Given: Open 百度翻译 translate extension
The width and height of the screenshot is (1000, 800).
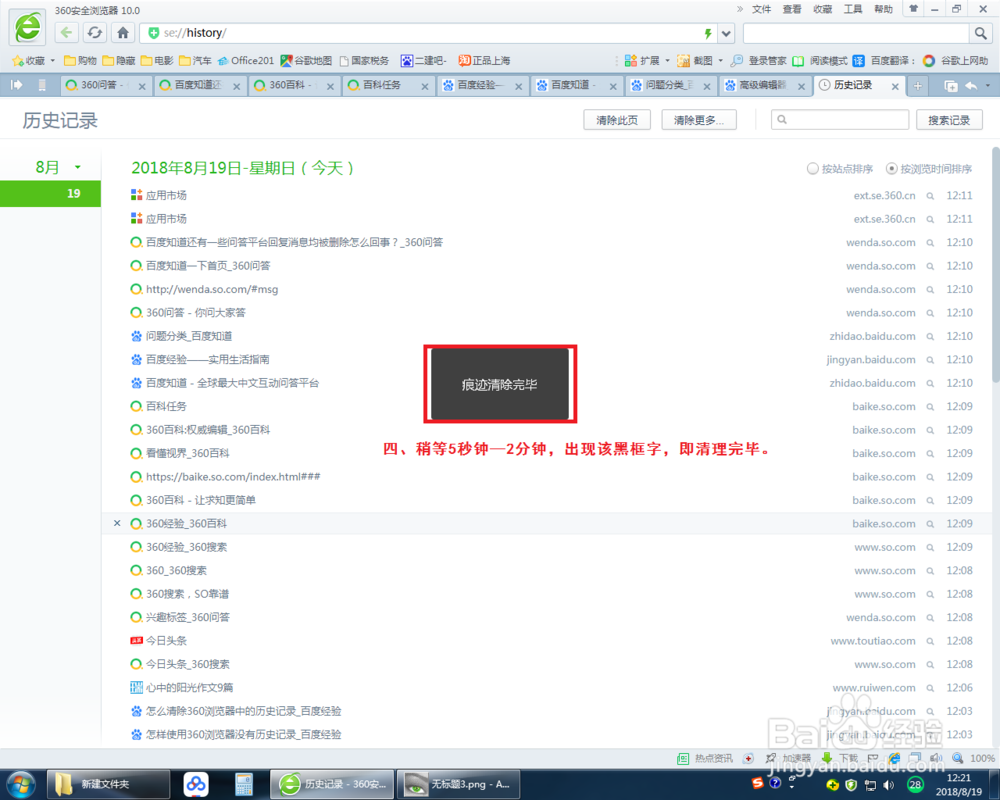Looking at the screenshot, I should pyautogui.click(x=858, y=61).
